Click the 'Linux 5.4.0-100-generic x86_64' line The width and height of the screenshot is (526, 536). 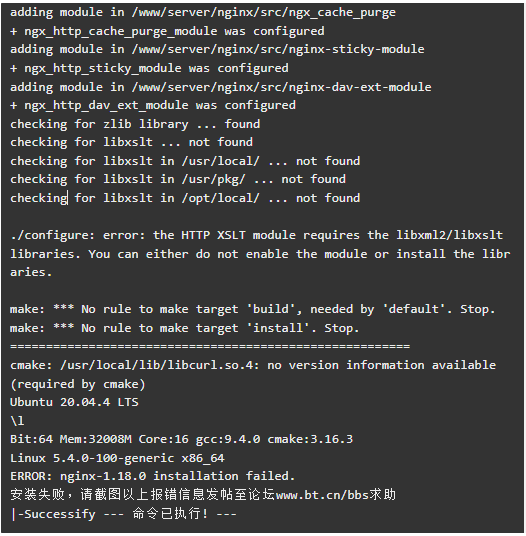tap(117, 458)
